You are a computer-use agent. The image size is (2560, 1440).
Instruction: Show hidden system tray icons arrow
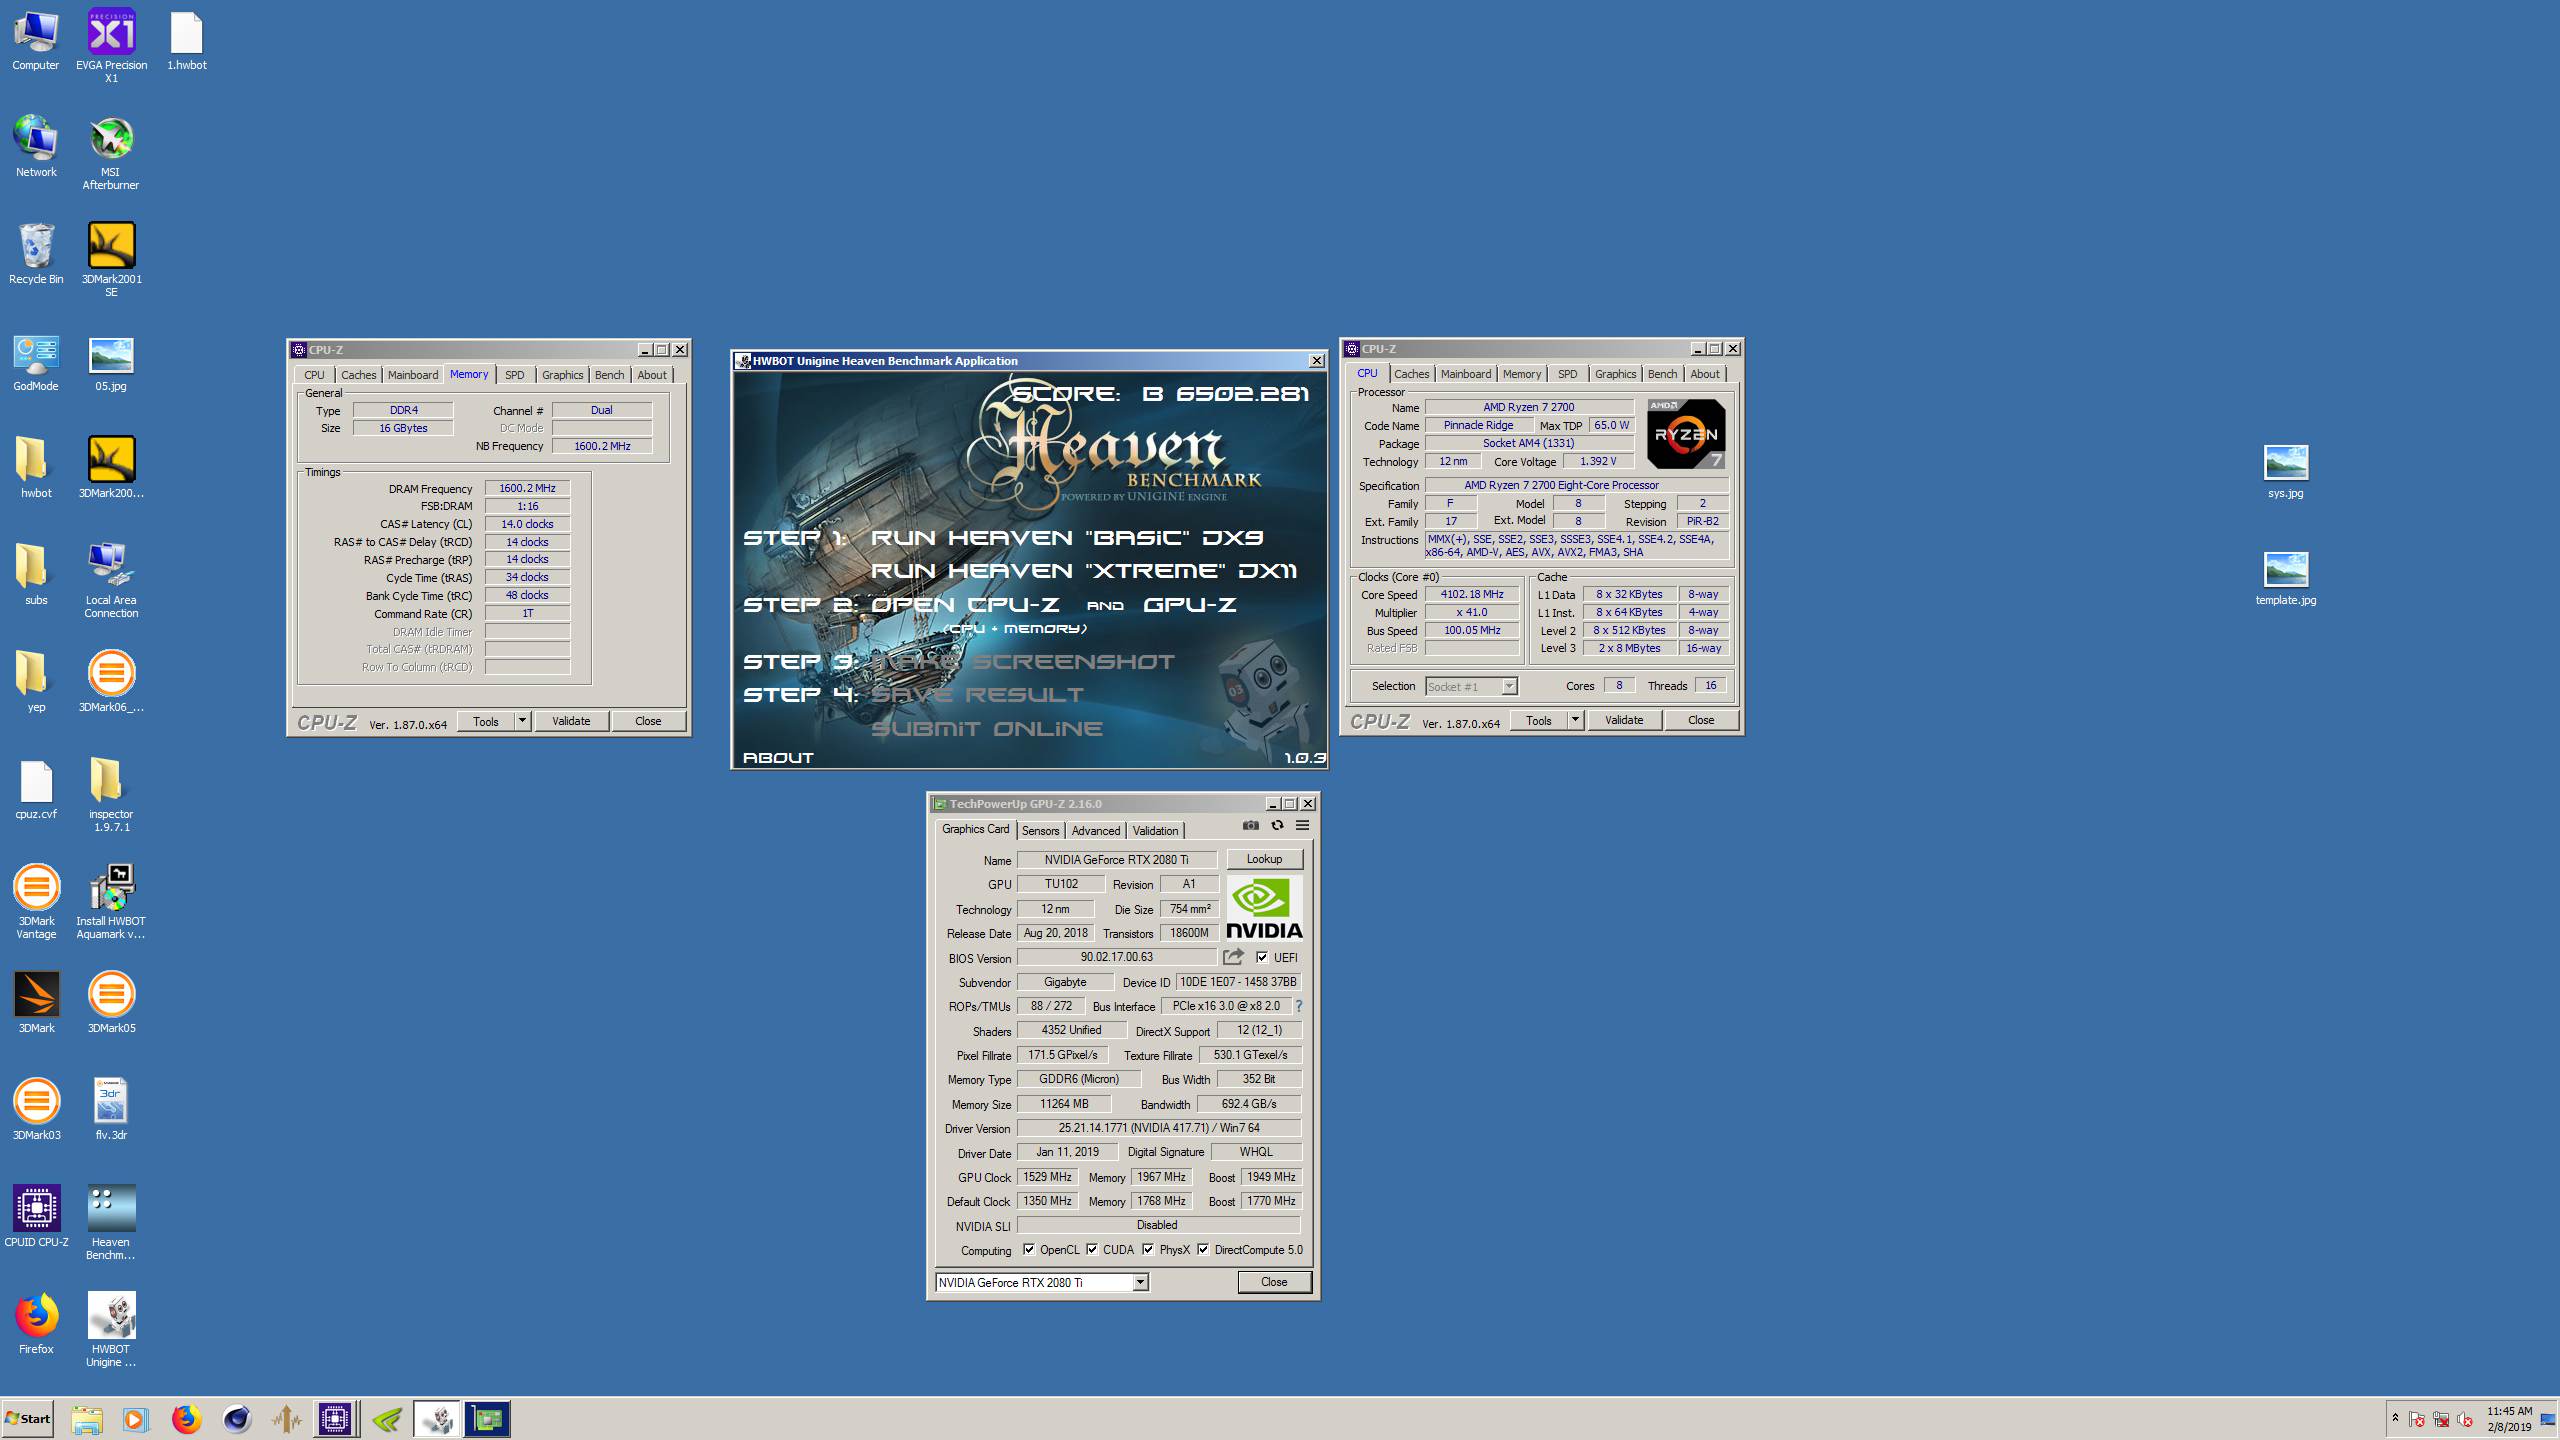2395,1419
